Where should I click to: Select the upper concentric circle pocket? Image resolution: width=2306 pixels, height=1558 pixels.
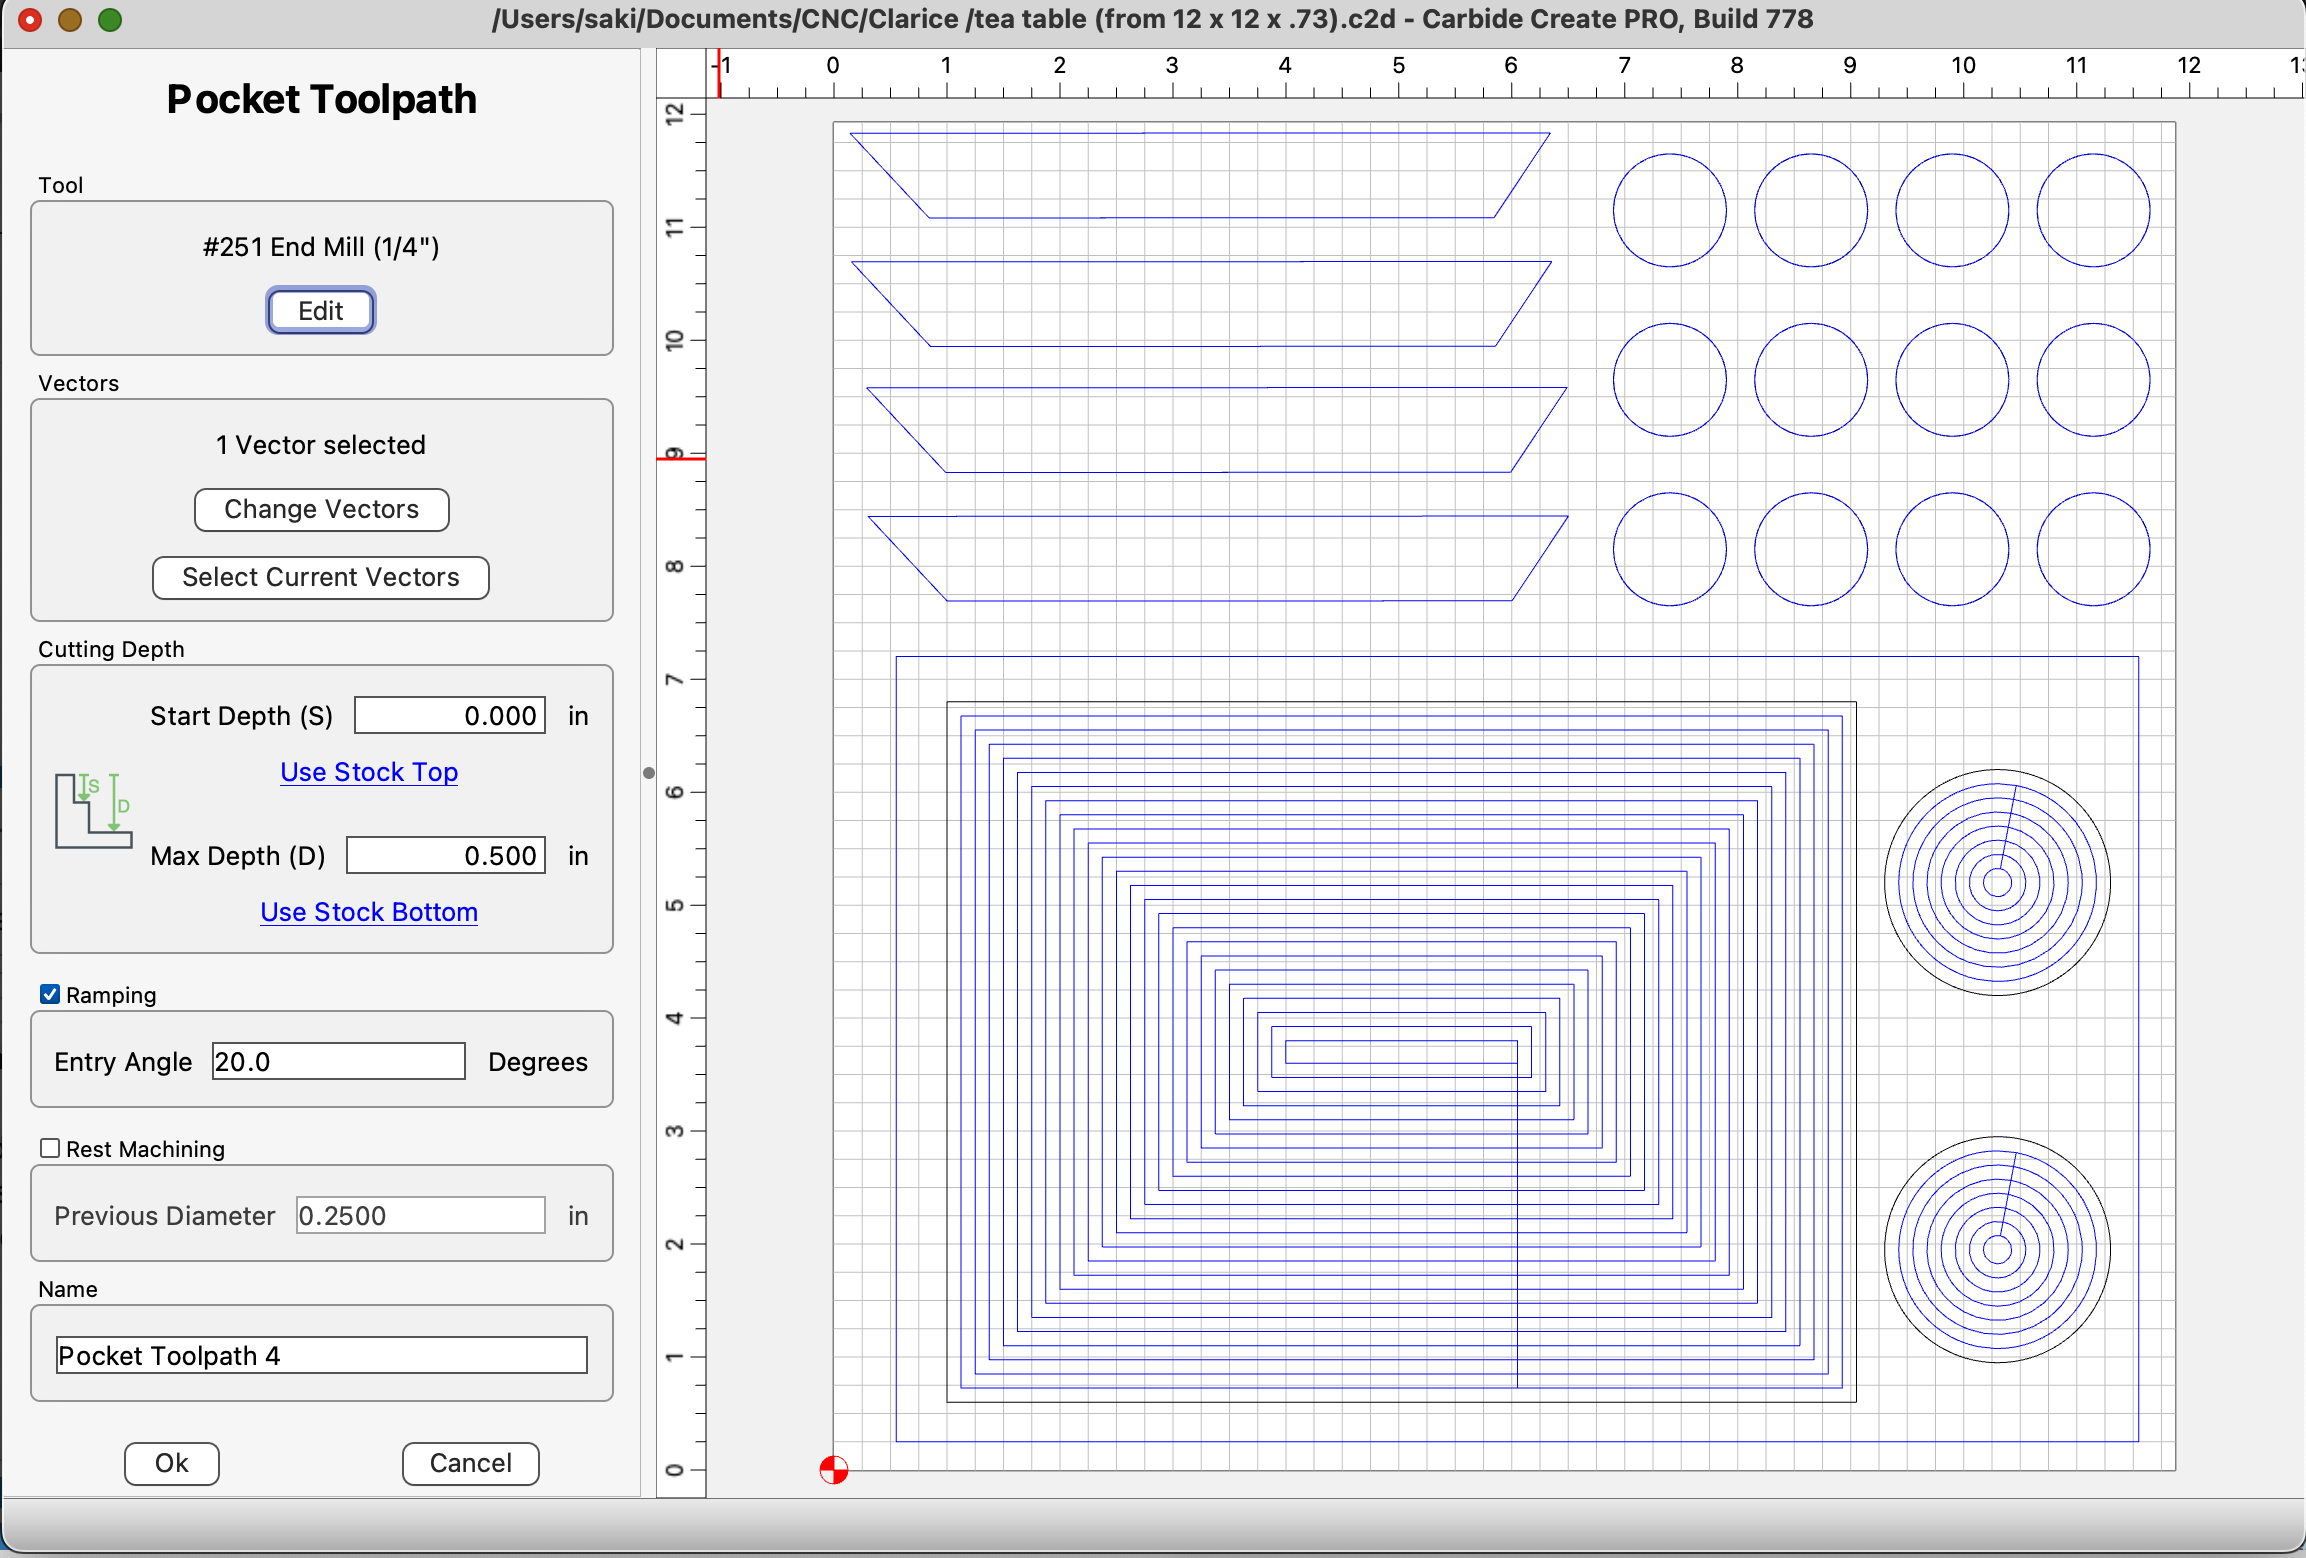pyautogui.click(x=1997, y=882)
